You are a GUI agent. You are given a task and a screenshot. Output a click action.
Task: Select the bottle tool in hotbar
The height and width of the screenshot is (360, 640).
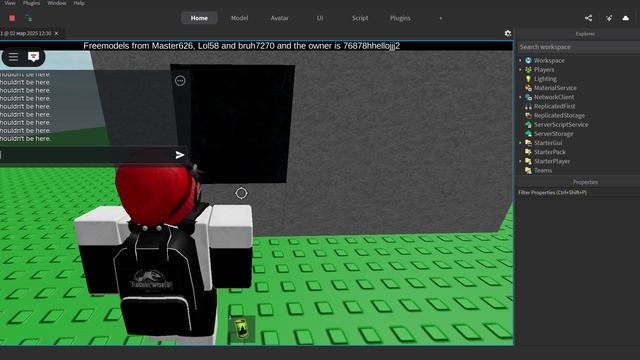pyautogui.click(x=242, y=329)
